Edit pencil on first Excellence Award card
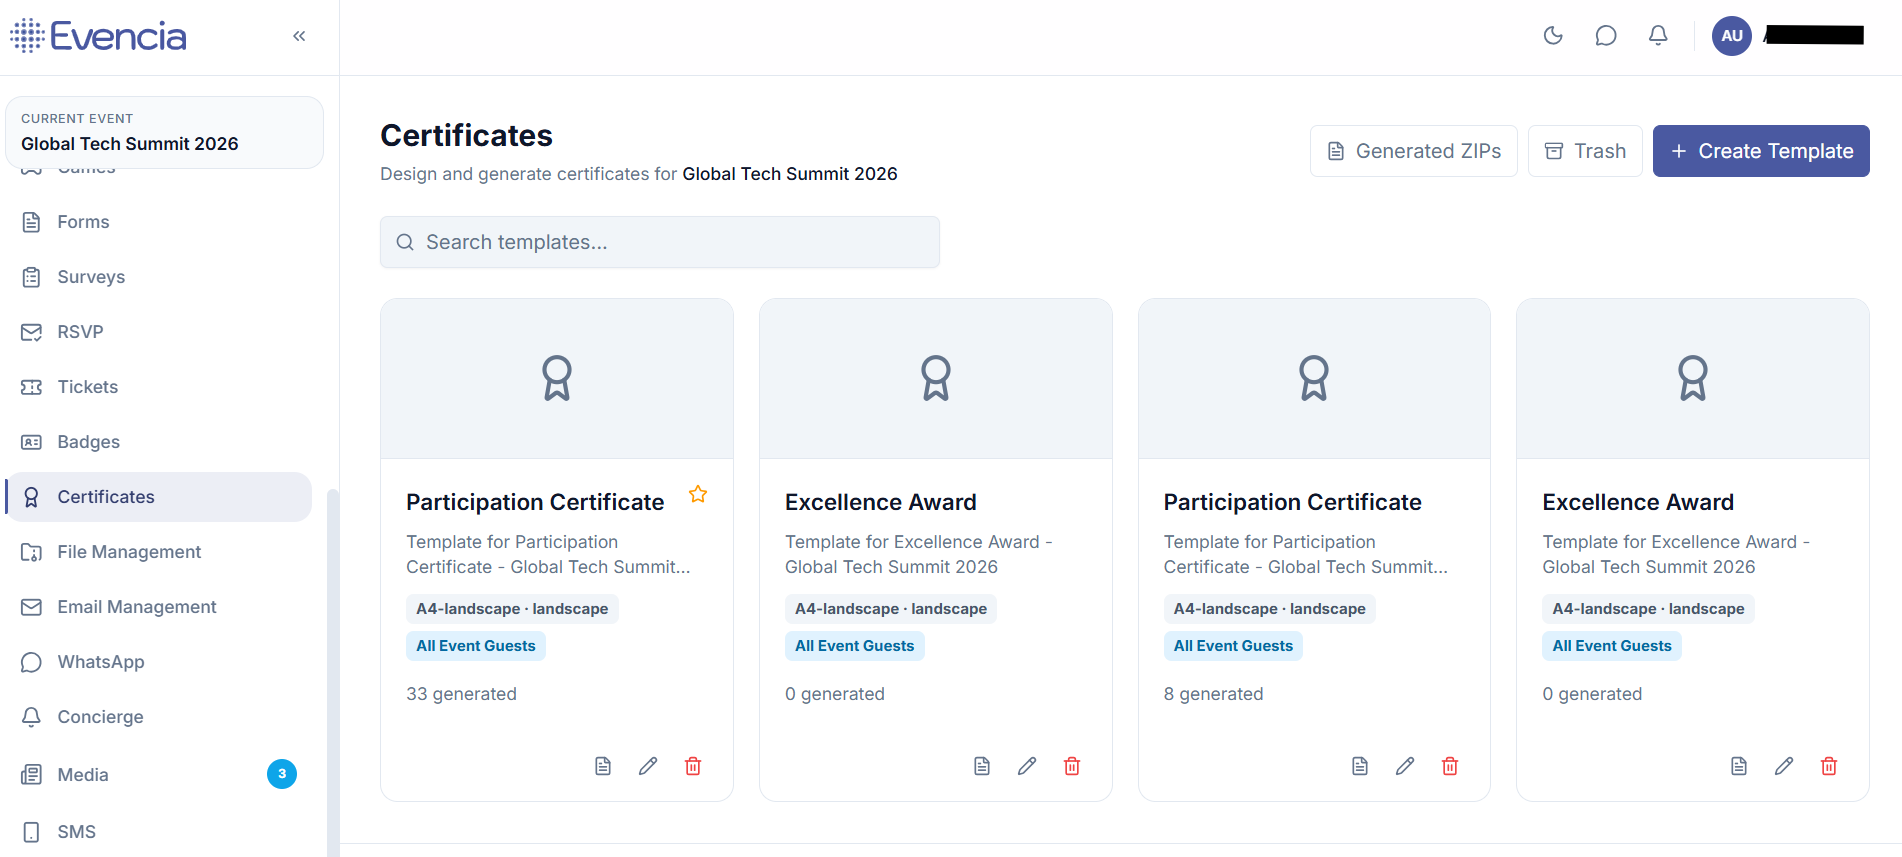1902x857 pixels. (x=1027, y=766)
